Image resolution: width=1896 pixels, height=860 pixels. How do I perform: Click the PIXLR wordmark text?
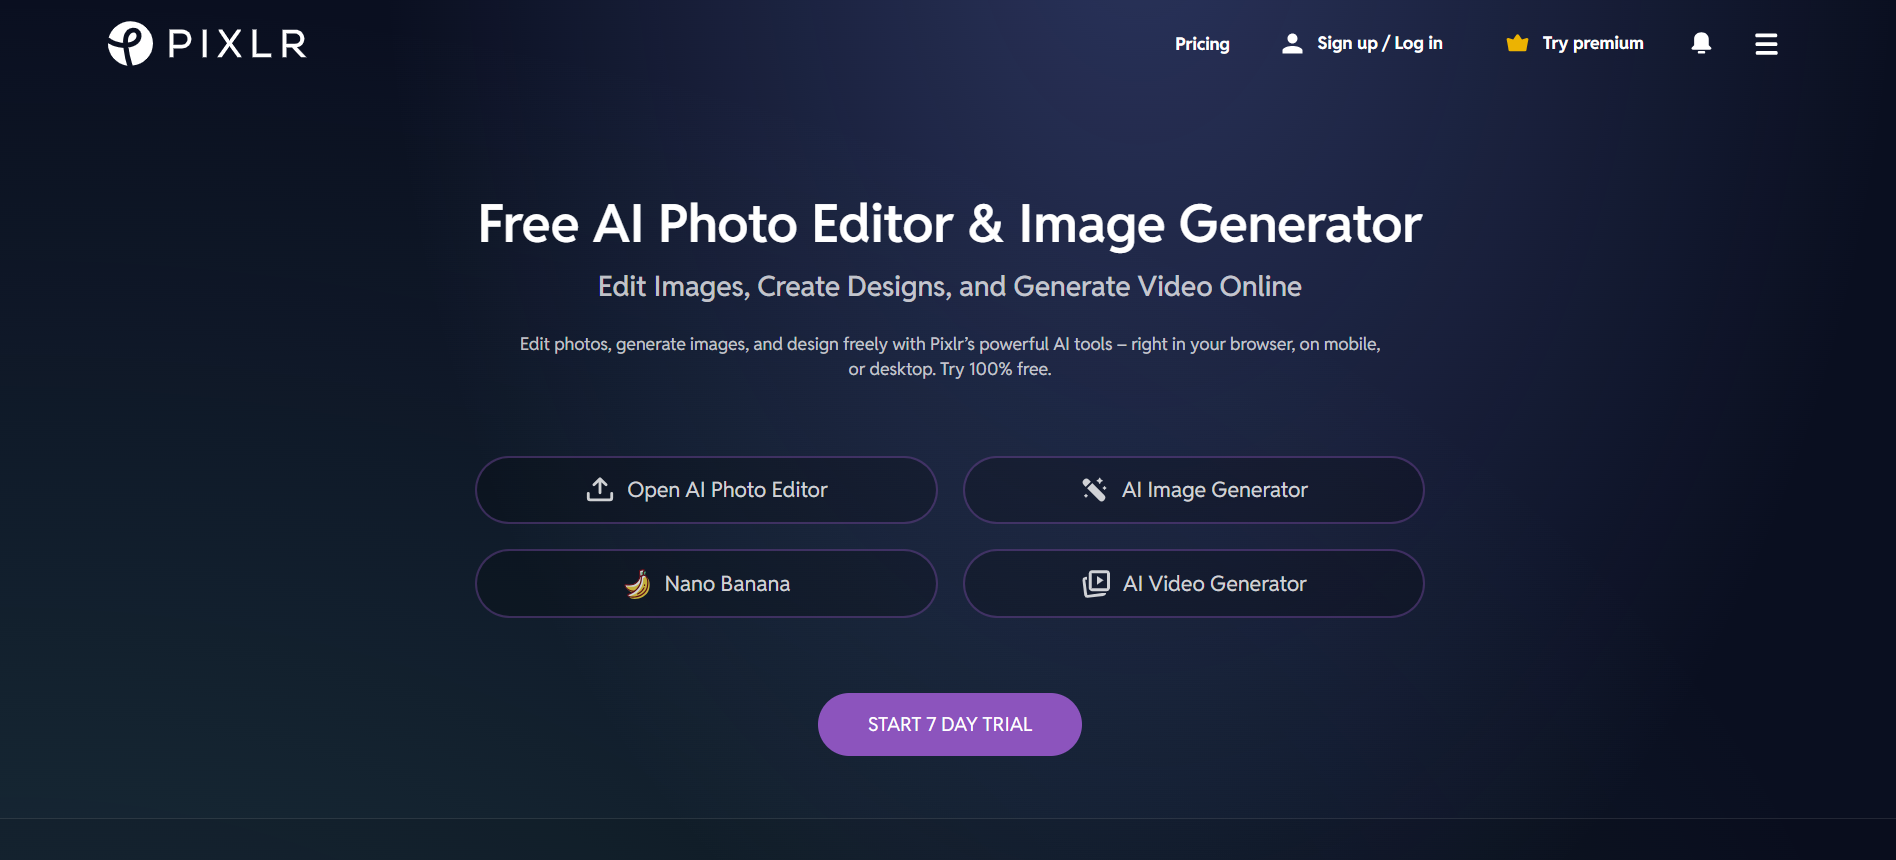[x=237, y=44]
